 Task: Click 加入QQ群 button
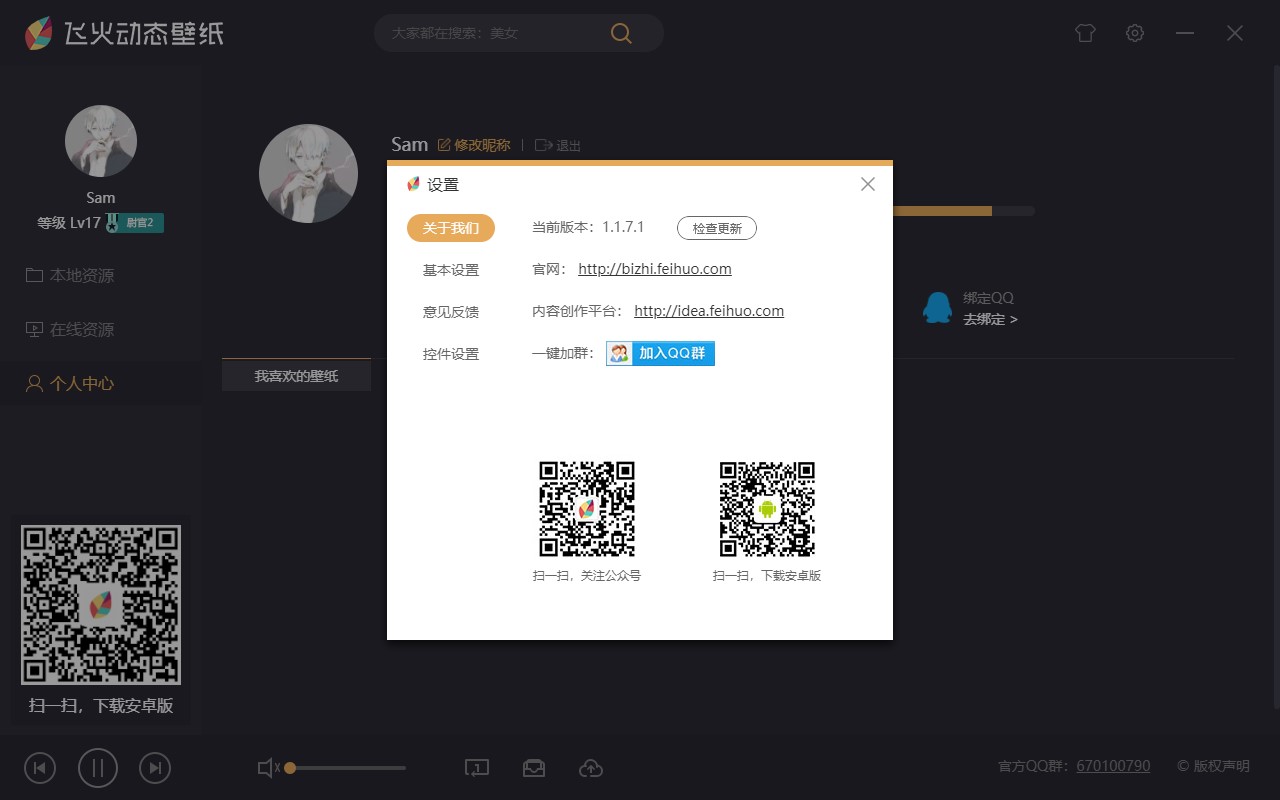(x=660, y=353)
